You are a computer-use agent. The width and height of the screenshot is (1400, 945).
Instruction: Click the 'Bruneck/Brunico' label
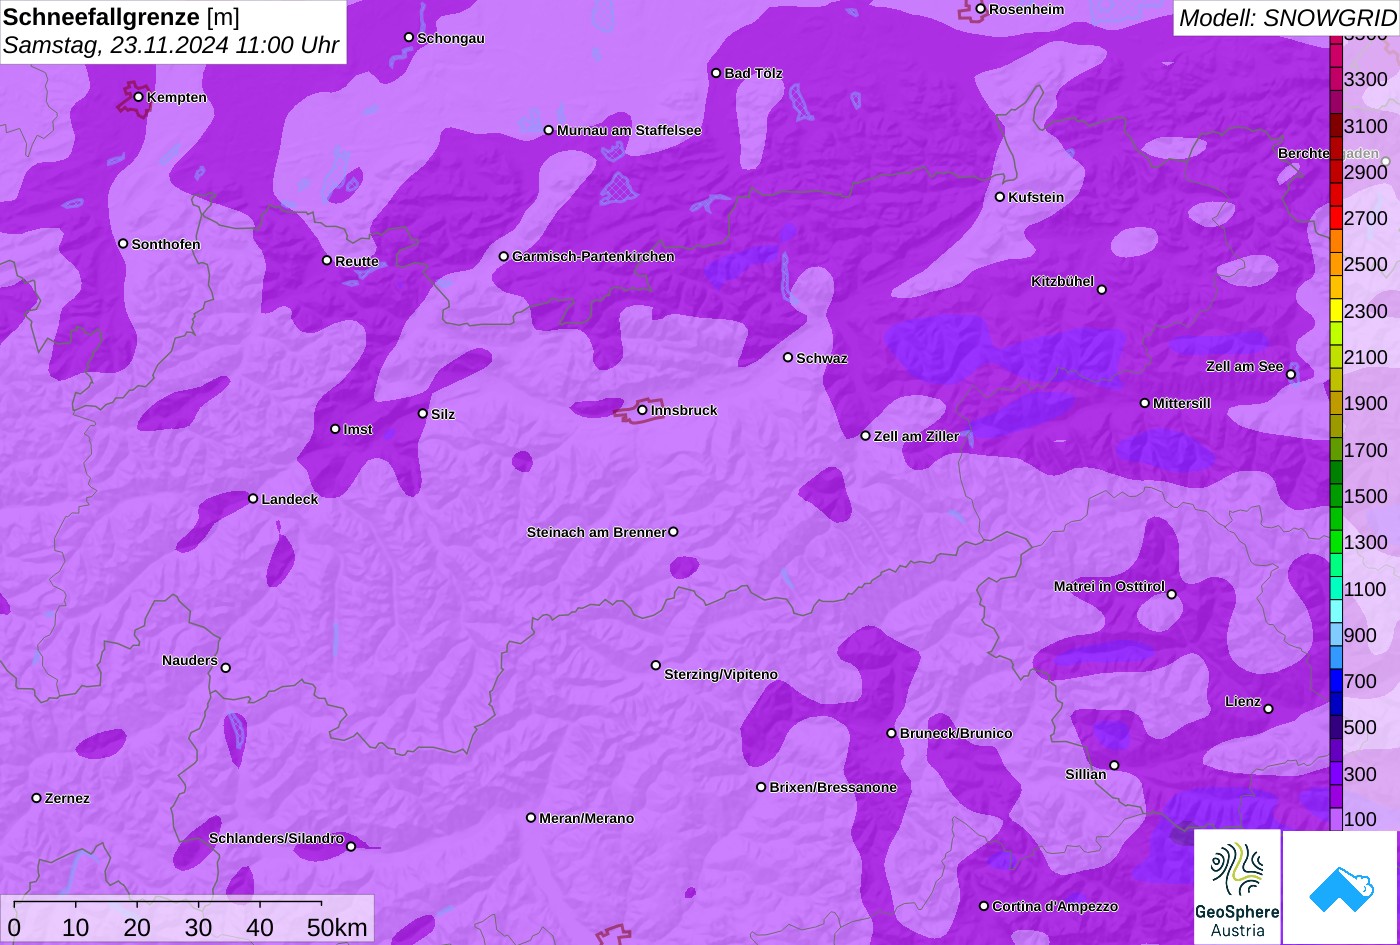coord(956,734)
